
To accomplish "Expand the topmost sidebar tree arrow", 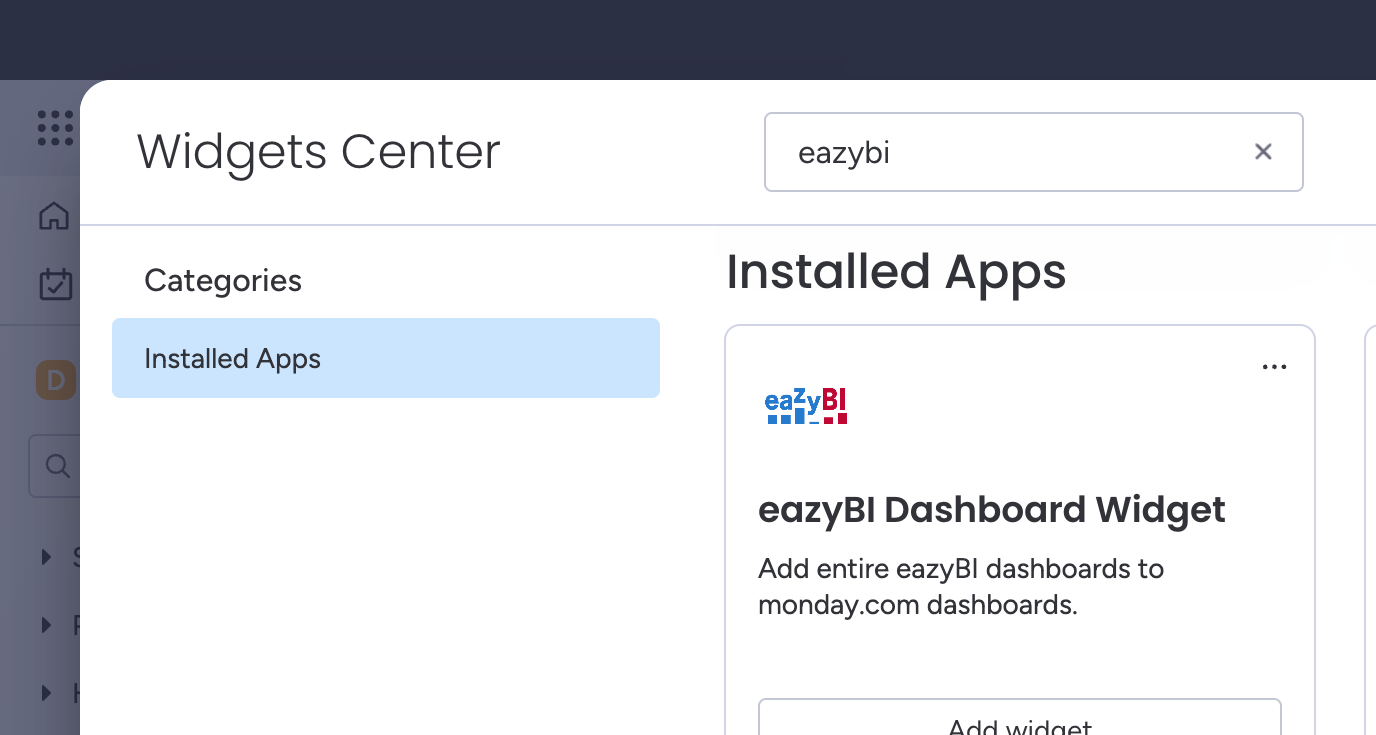I will [x=46, y=557].
